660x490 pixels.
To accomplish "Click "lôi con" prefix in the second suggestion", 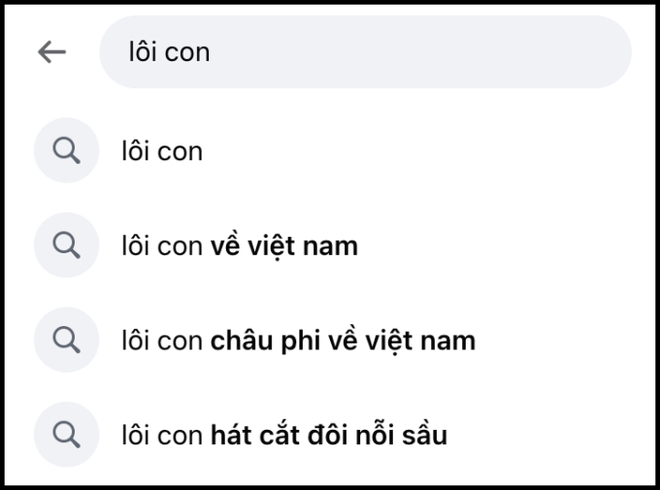I will pyautogui.click(x=160, y=245).
